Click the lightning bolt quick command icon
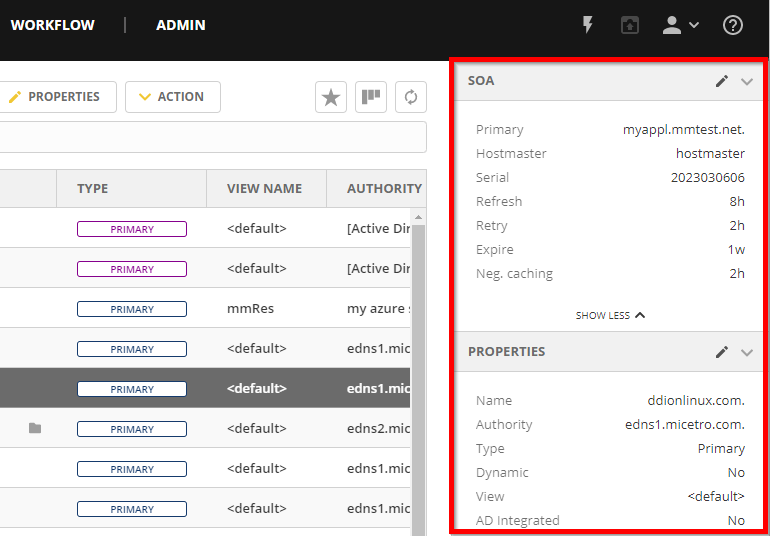 click(588, 25)
